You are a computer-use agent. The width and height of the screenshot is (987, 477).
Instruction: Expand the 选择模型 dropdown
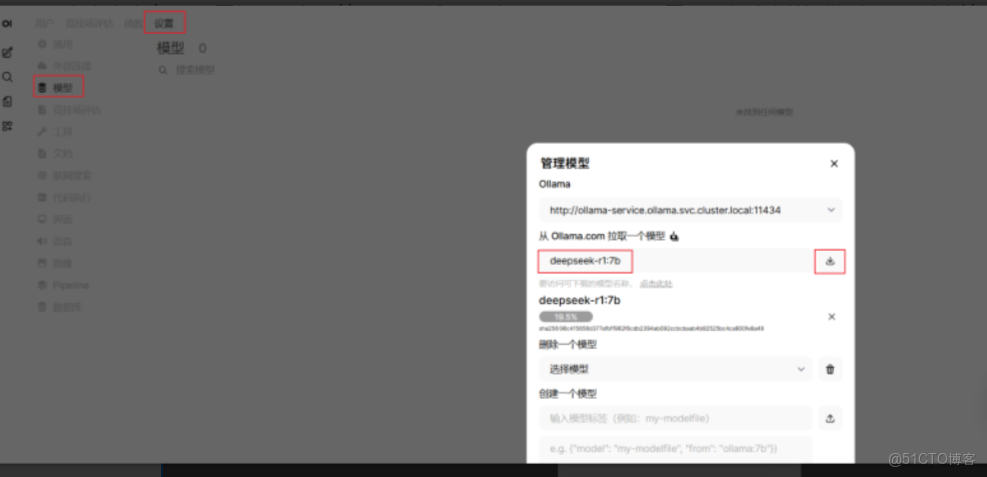(675, 369)
